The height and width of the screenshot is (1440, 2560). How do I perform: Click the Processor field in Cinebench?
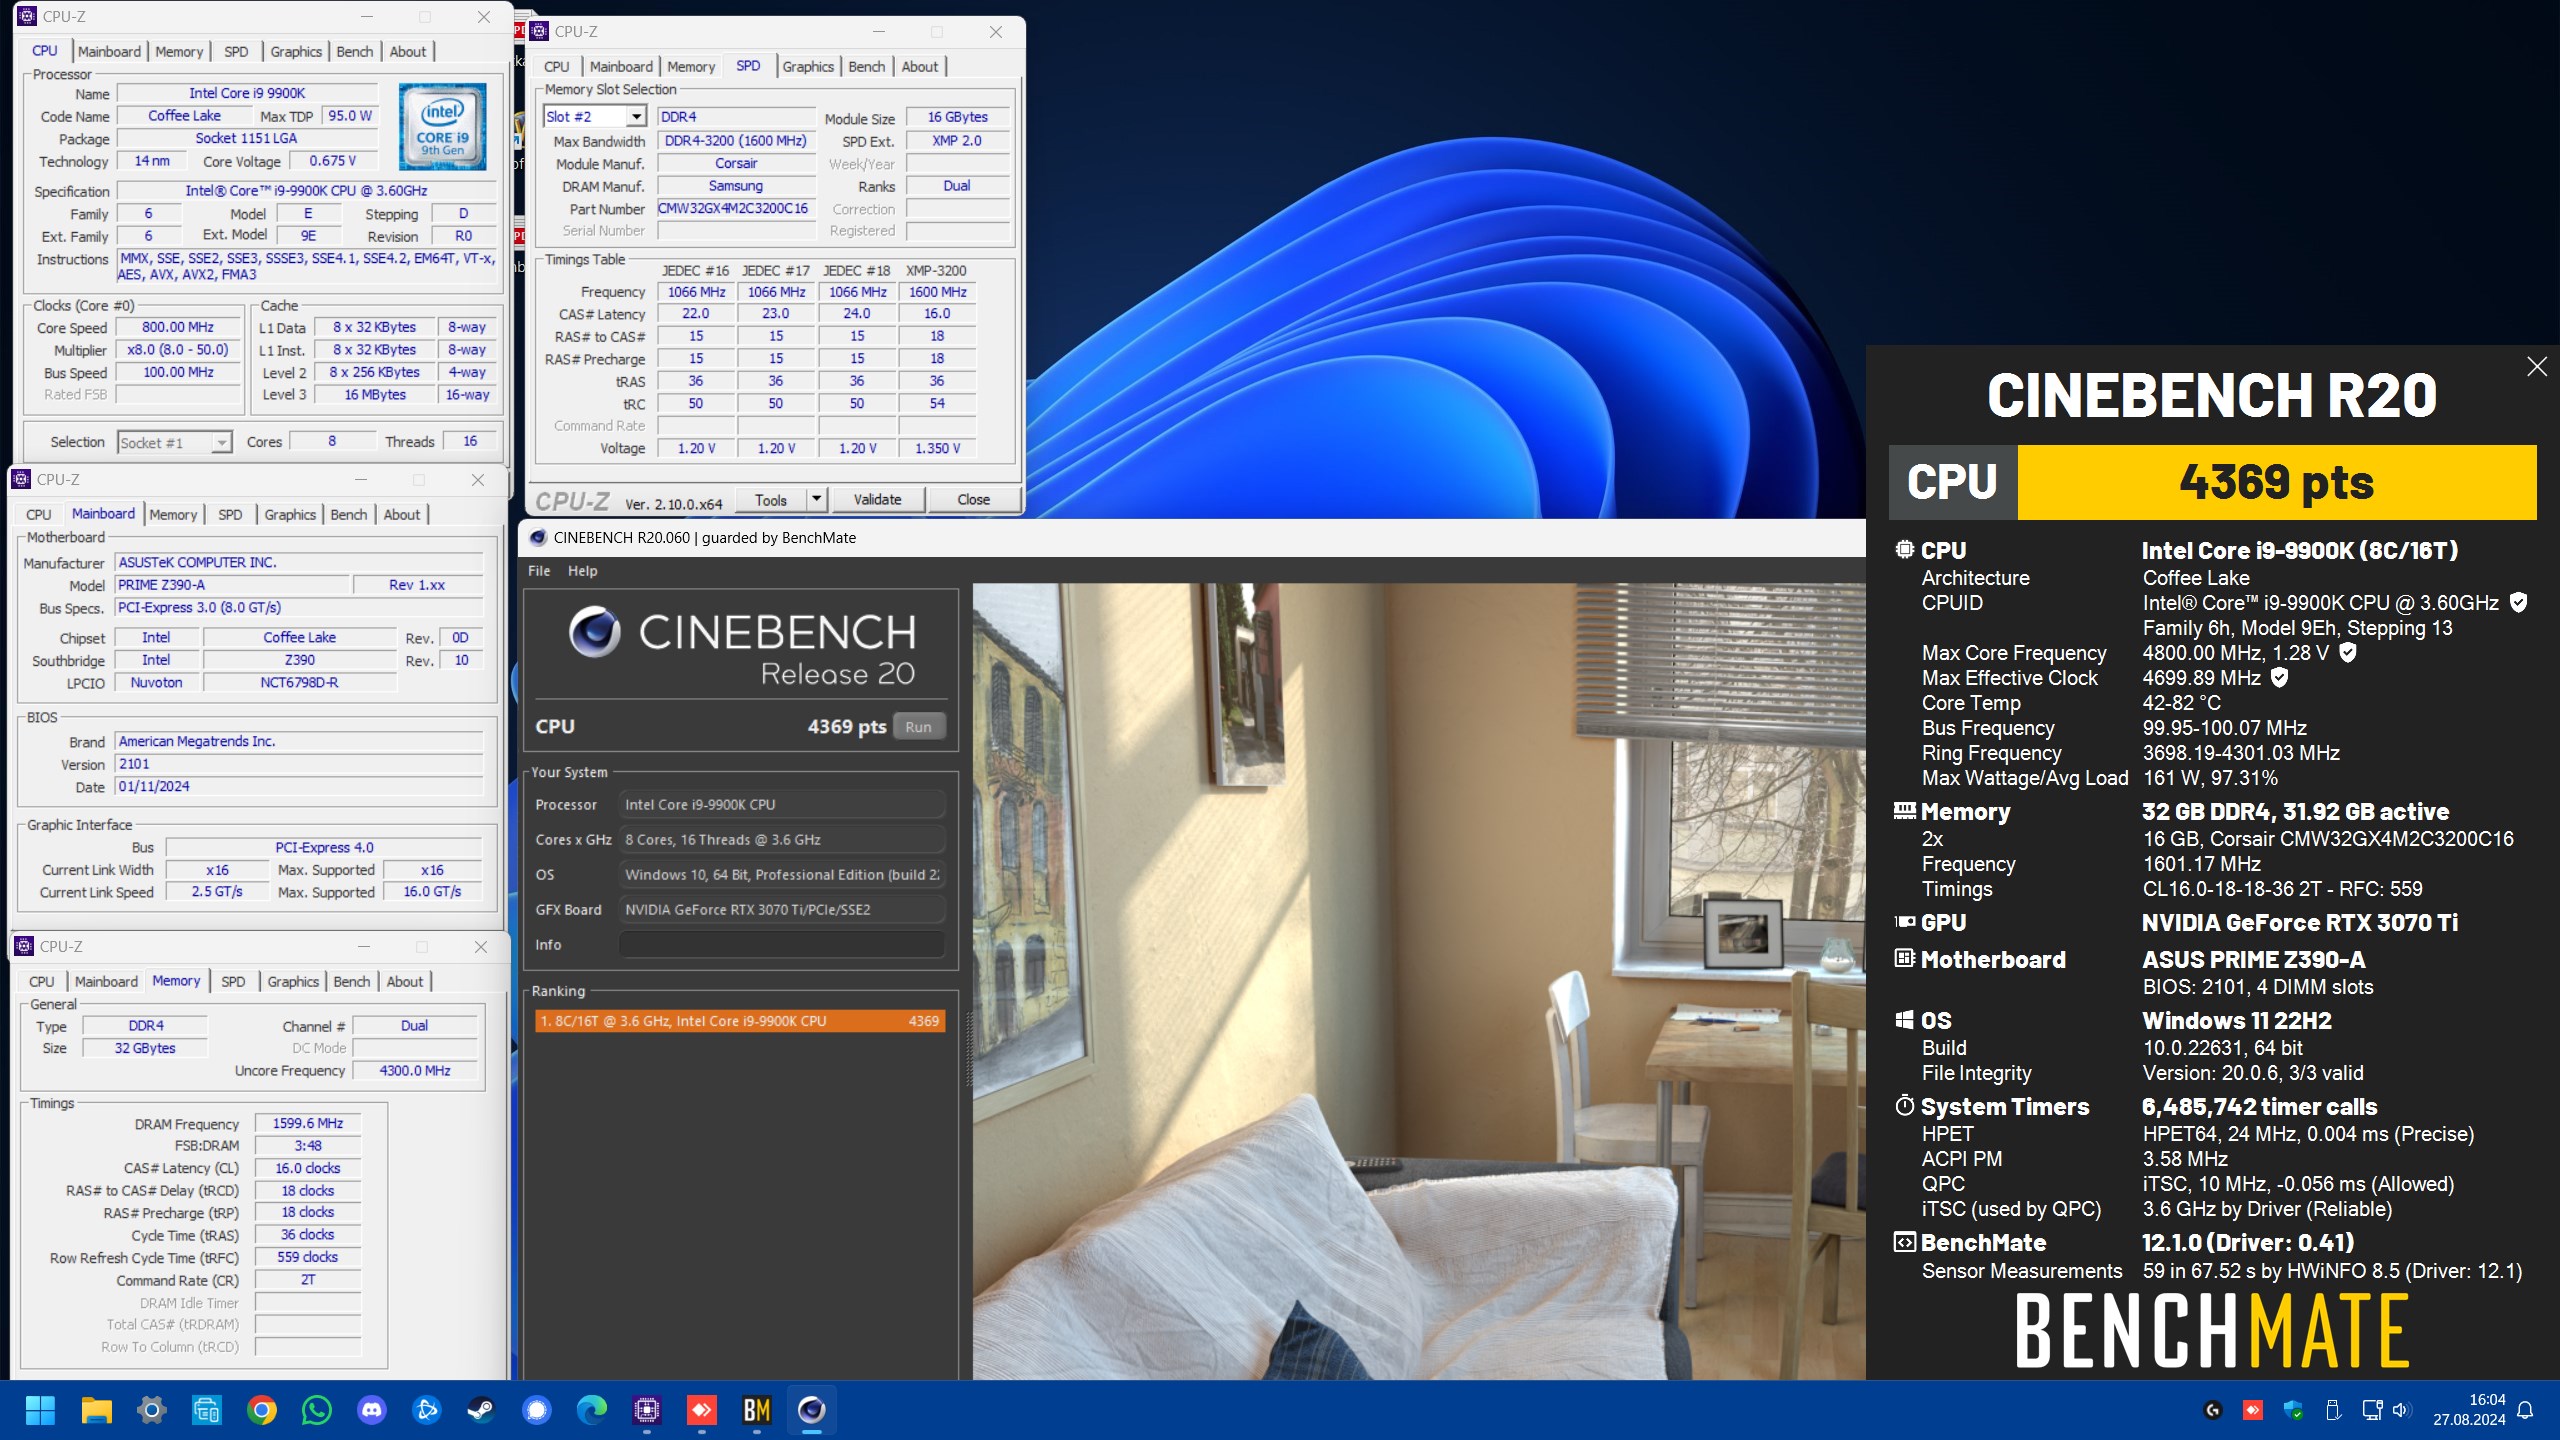781,805
